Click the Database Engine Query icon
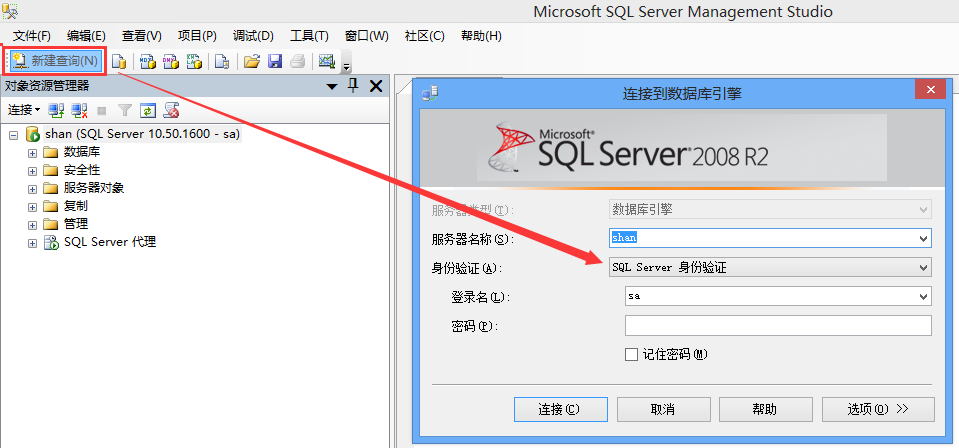 (119, 61)
